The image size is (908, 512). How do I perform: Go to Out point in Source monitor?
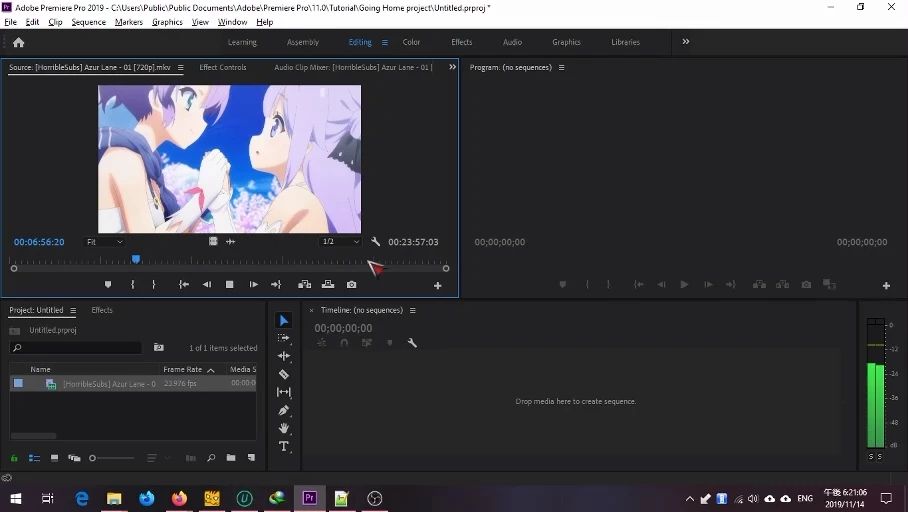[276, 284]
